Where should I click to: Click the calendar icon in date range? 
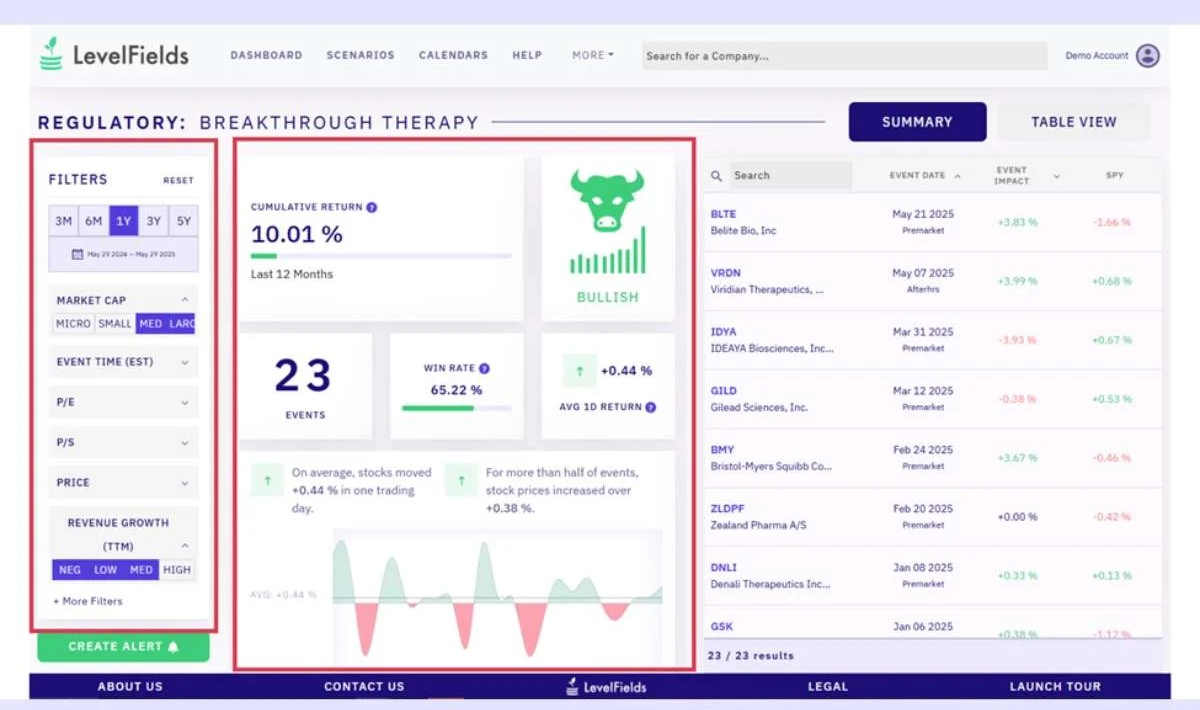[x=77, y=255]
